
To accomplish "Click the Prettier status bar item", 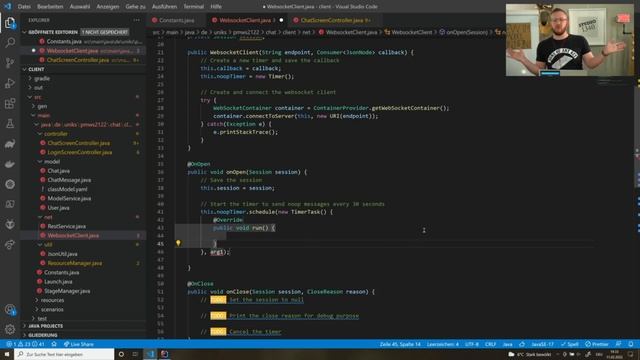I will [x=597, y=344].
